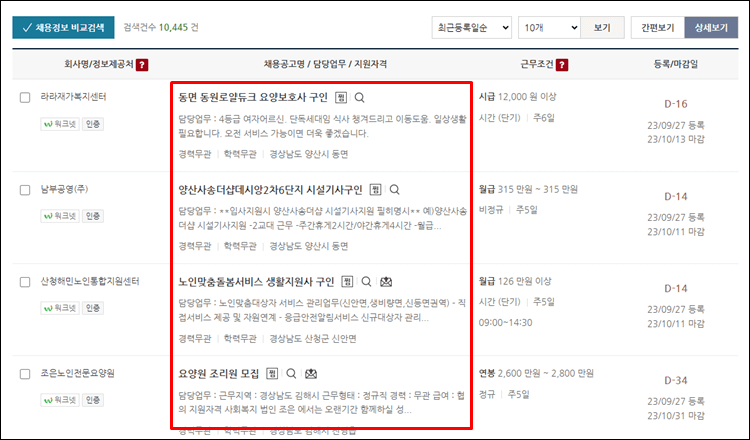Click the magnifier icon next to 요양원 조리원 모집

point(291,373)
